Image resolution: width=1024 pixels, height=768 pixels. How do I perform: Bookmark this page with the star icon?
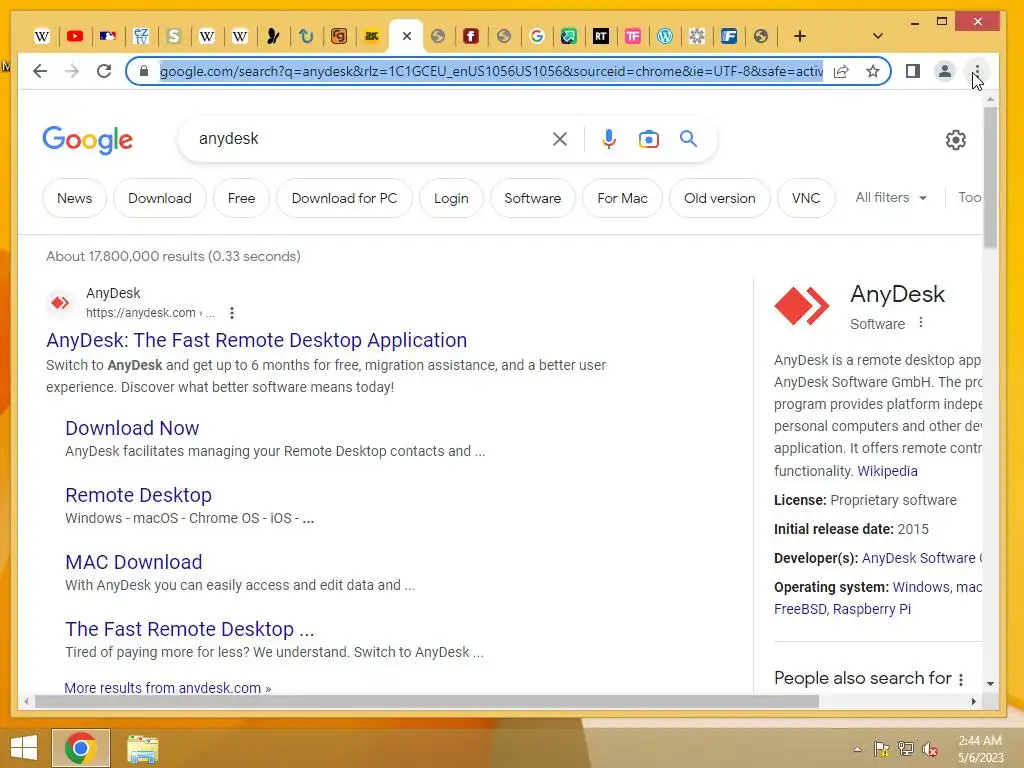(872, 71)
